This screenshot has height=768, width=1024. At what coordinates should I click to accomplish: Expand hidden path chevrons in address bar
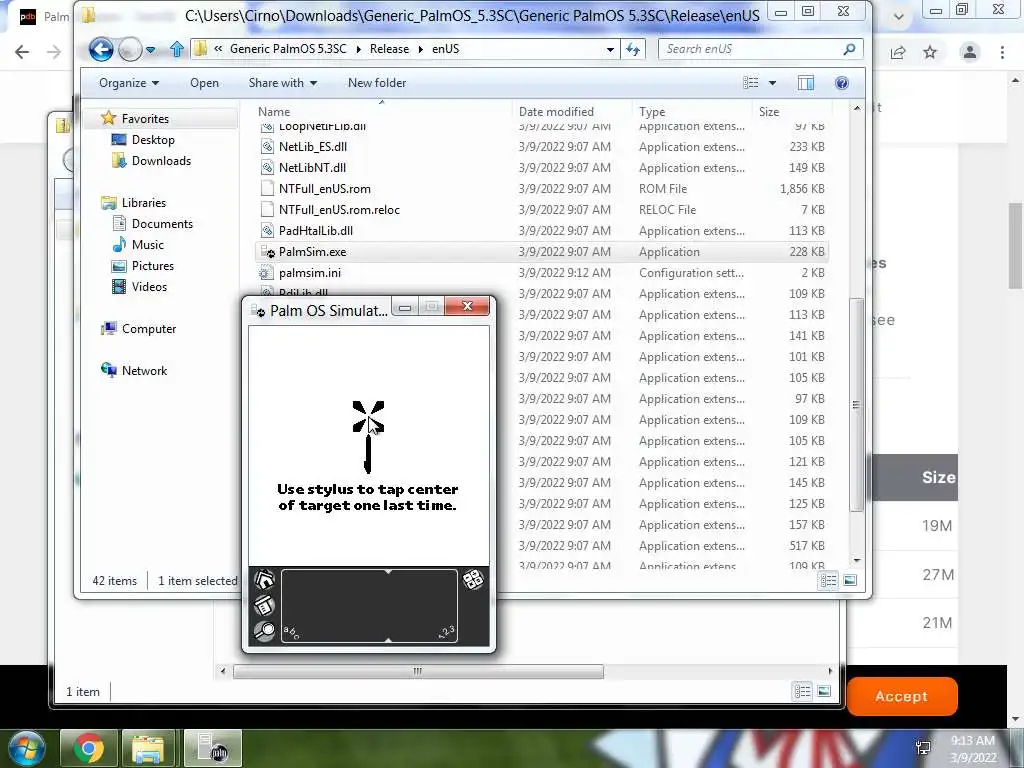pyautogui.click(x=218, y=48)
